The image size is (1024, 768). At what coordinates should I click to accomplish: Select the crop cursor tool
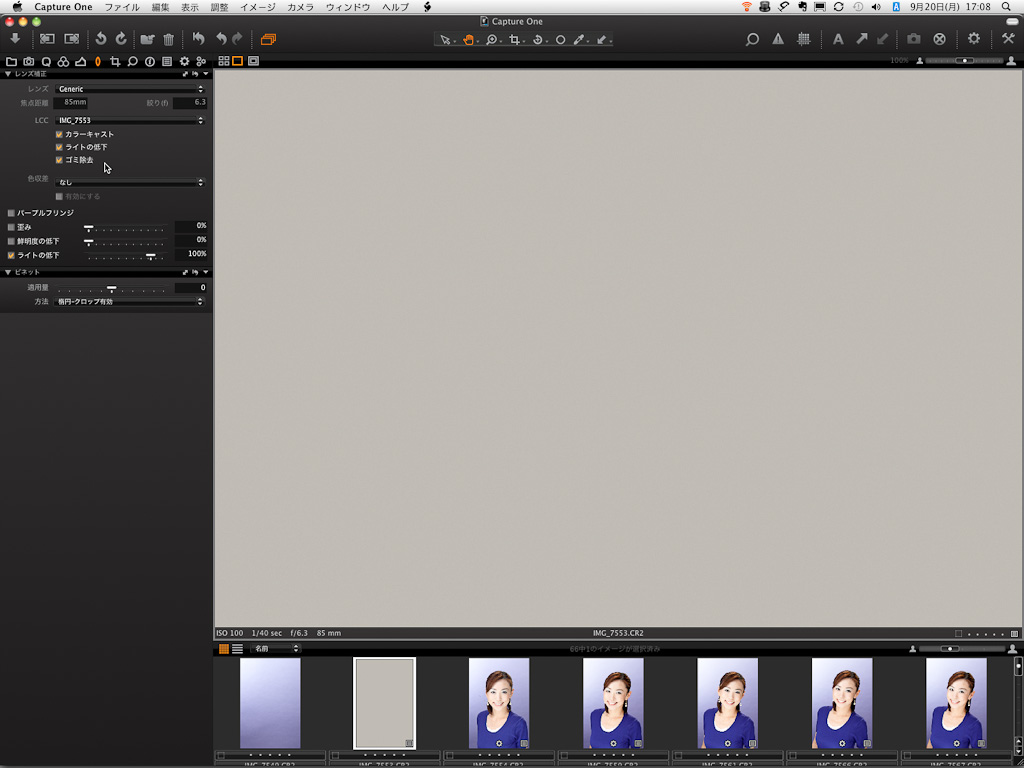click(514, 40)
